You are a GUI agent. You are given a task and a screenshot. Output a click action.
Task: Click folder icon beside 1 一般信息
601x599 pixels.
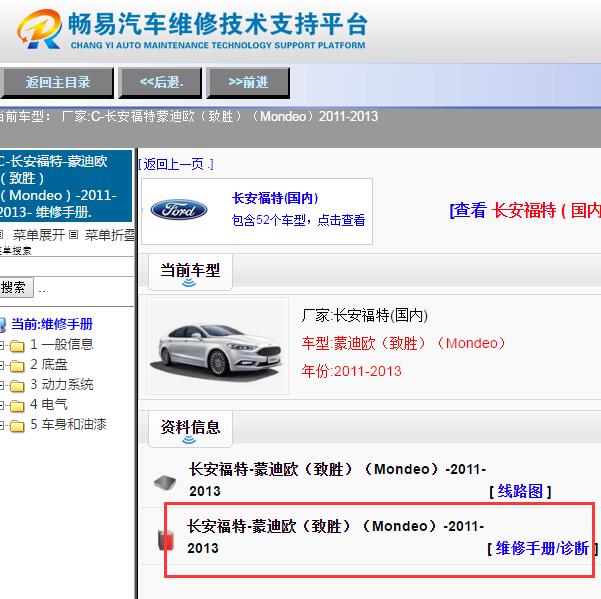(17, 345)
